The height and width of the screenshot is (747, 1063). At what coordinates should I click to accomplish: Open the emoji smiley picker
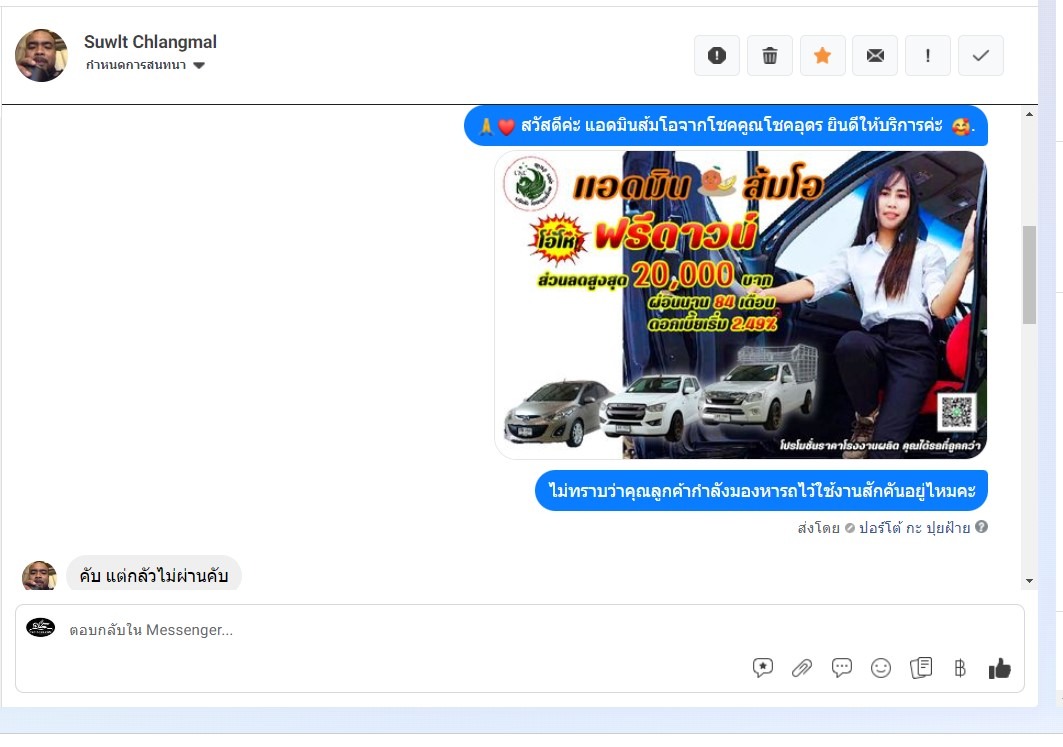pos(881,668)
